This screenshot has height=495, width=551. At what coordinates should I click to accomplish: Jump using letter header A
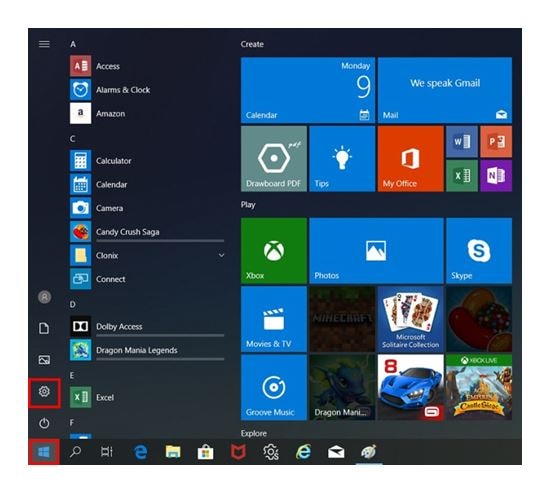coord(73,44)
